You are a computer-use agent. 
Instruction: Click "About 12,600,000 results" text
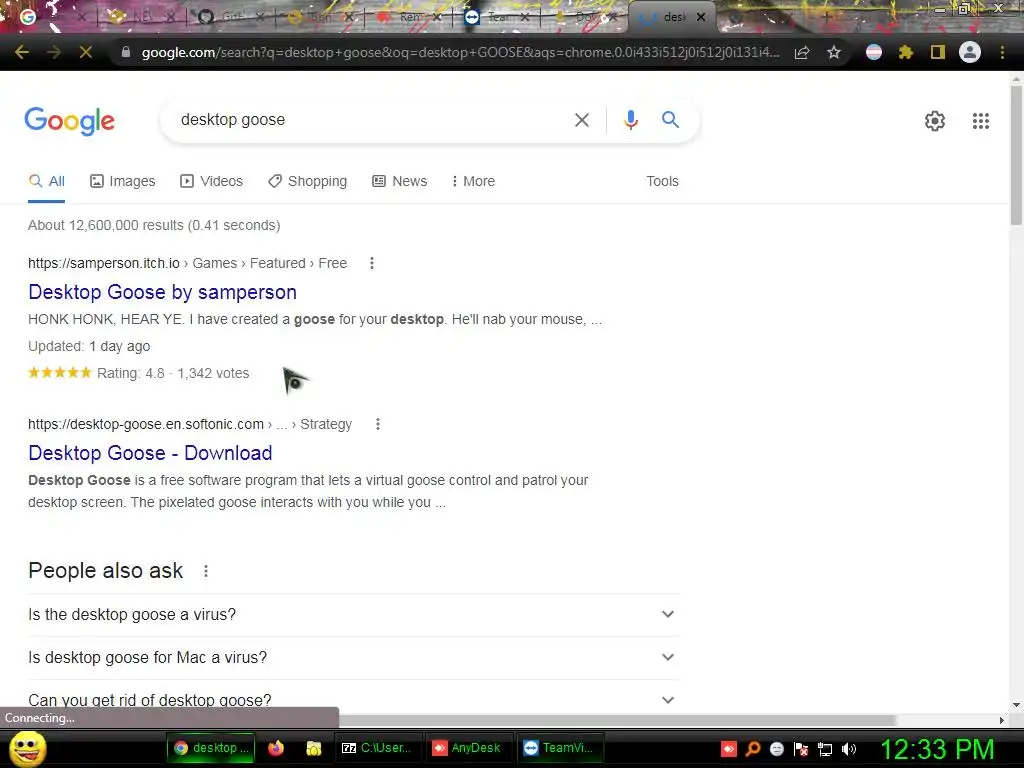click(106, 225)
